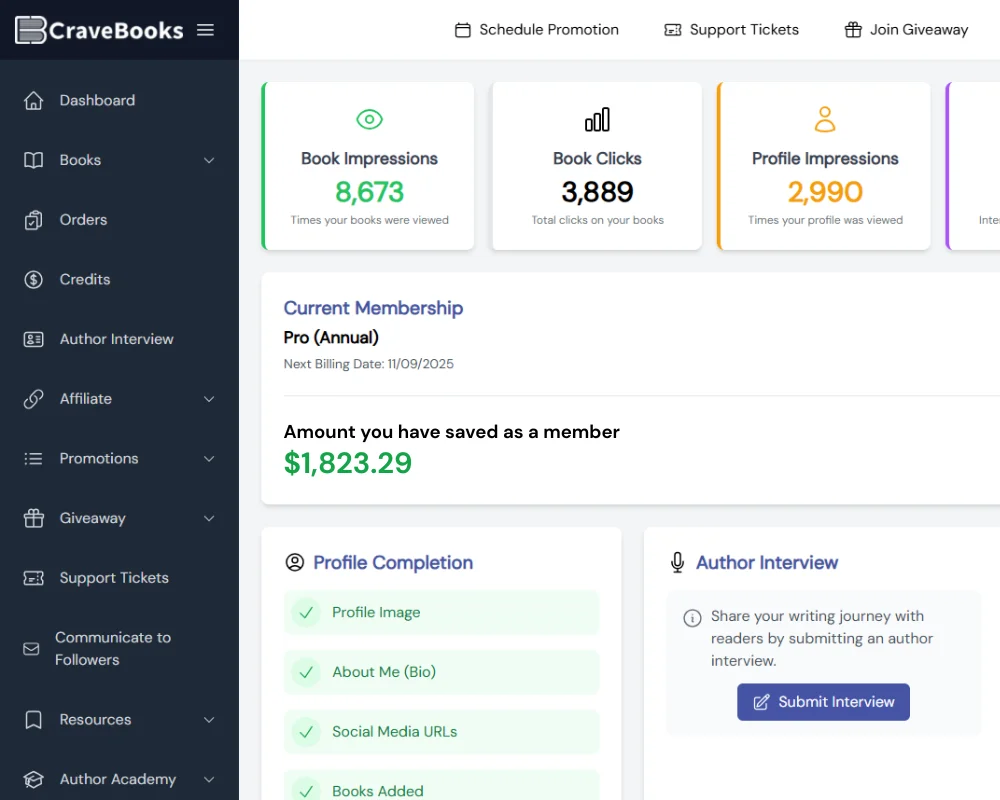Expand the Promotions sidebar section
This screenshot has width=1000, height=800.
[x=209, y=459]
